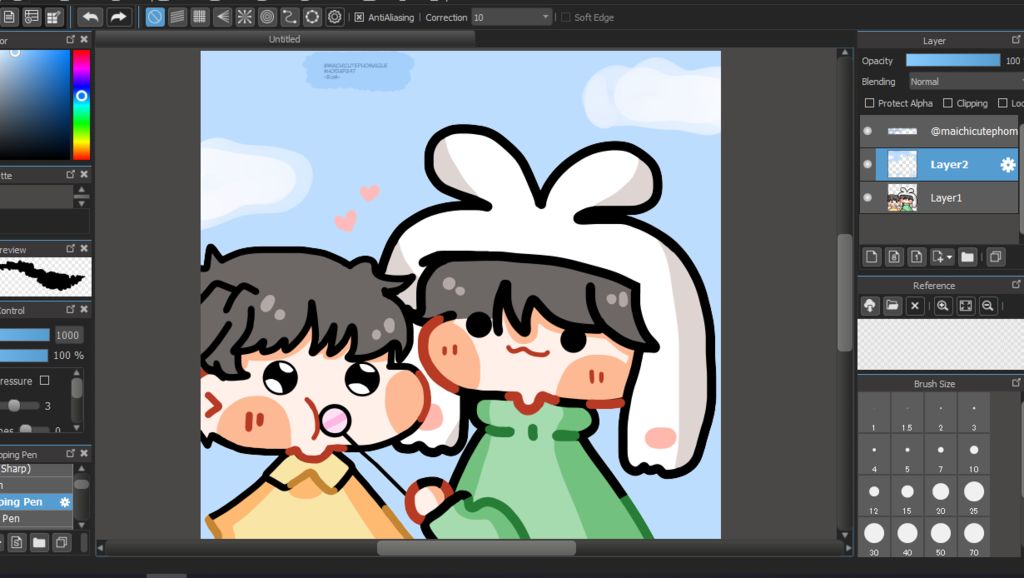Enable Protect Alpha for the layer
The height and width of the screenshot is (578, 1024).
(869, 103)
